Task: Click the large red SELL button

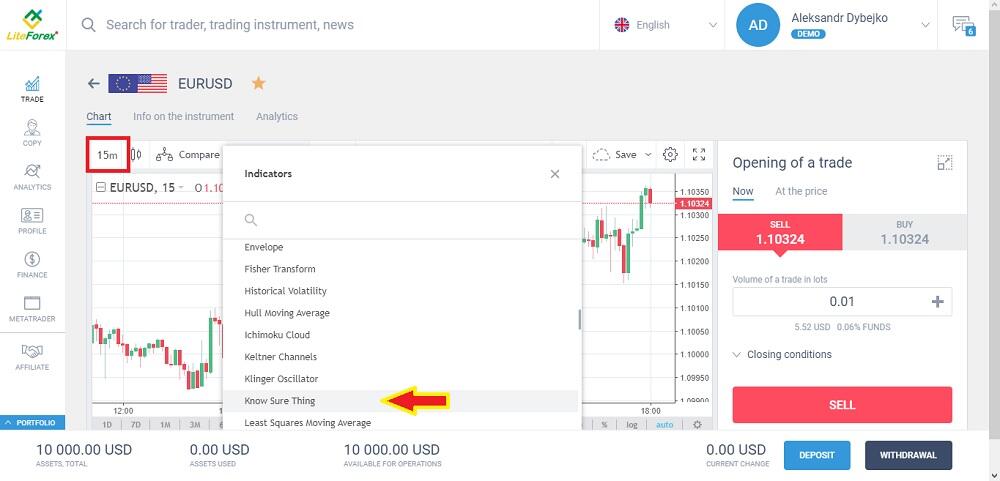Action: [x=842, y=404]
